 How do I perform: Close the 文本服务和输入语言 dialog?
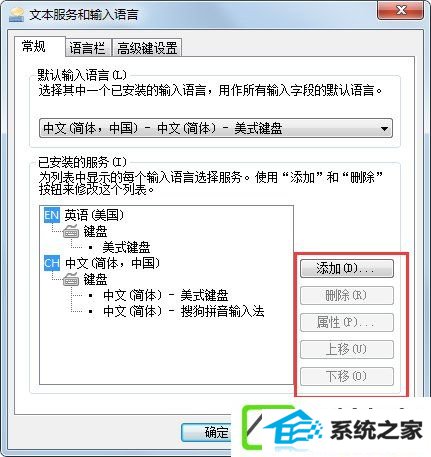coord(400,10)
